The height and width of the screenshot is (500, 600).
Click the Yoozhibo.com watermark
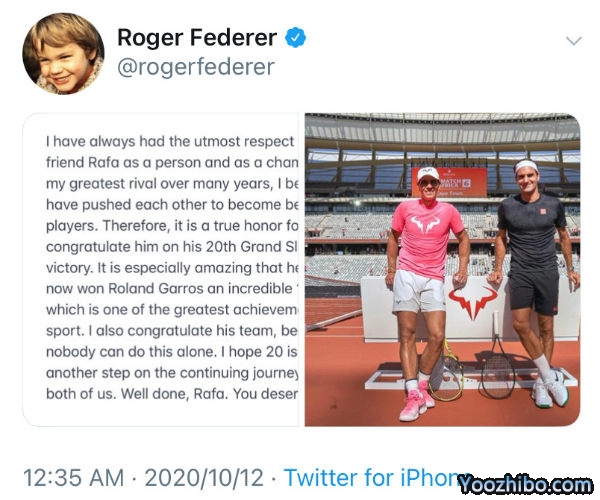[525, 484]
